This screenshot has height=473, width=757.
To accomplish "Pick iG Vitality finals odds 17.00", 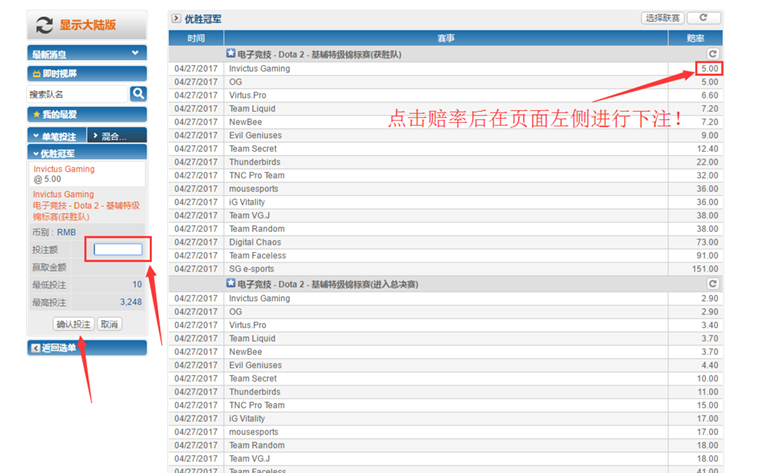I will (707, 418).
